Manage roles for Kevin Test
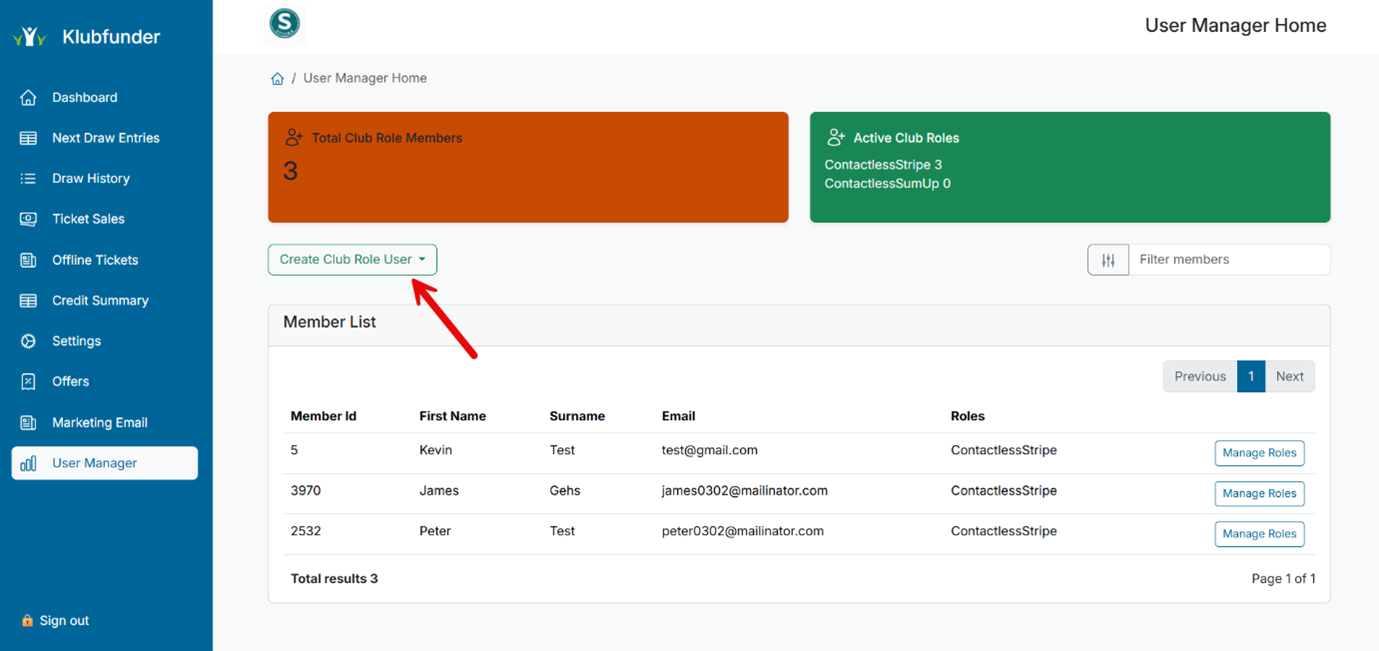The image size is (1379, 651). point(1259,453)
